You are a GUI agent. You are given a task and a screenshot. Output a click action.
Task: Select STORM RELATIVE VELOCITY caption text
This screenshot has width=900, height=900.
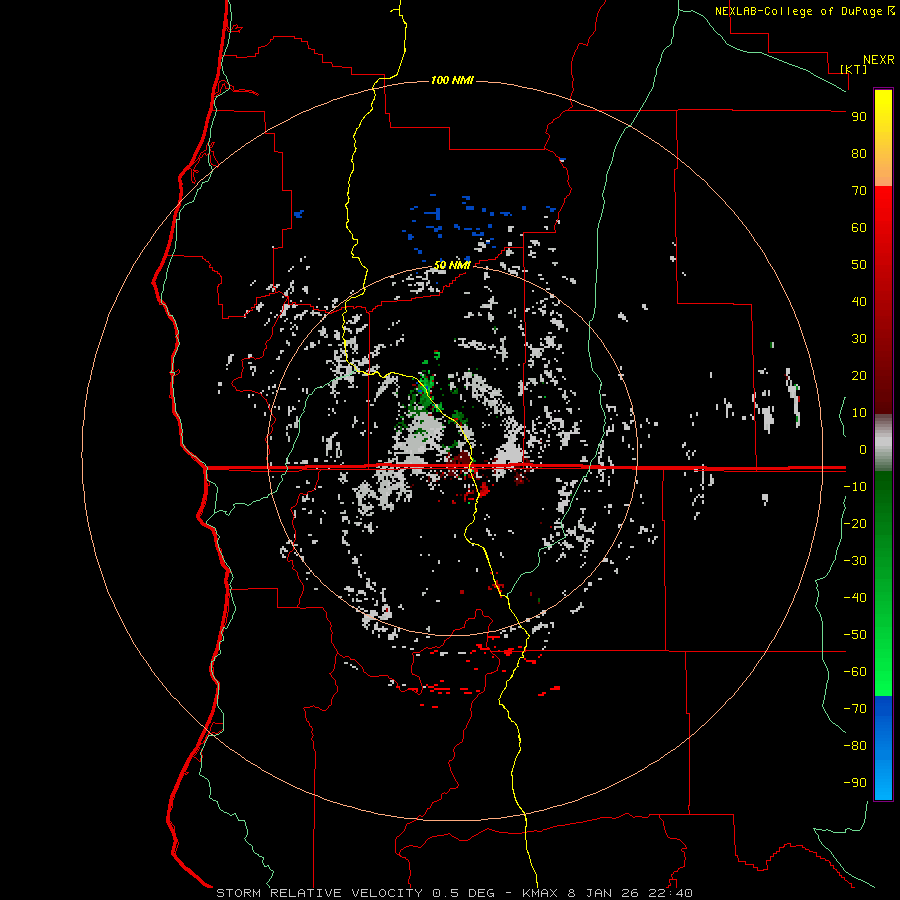click(320, 893)
